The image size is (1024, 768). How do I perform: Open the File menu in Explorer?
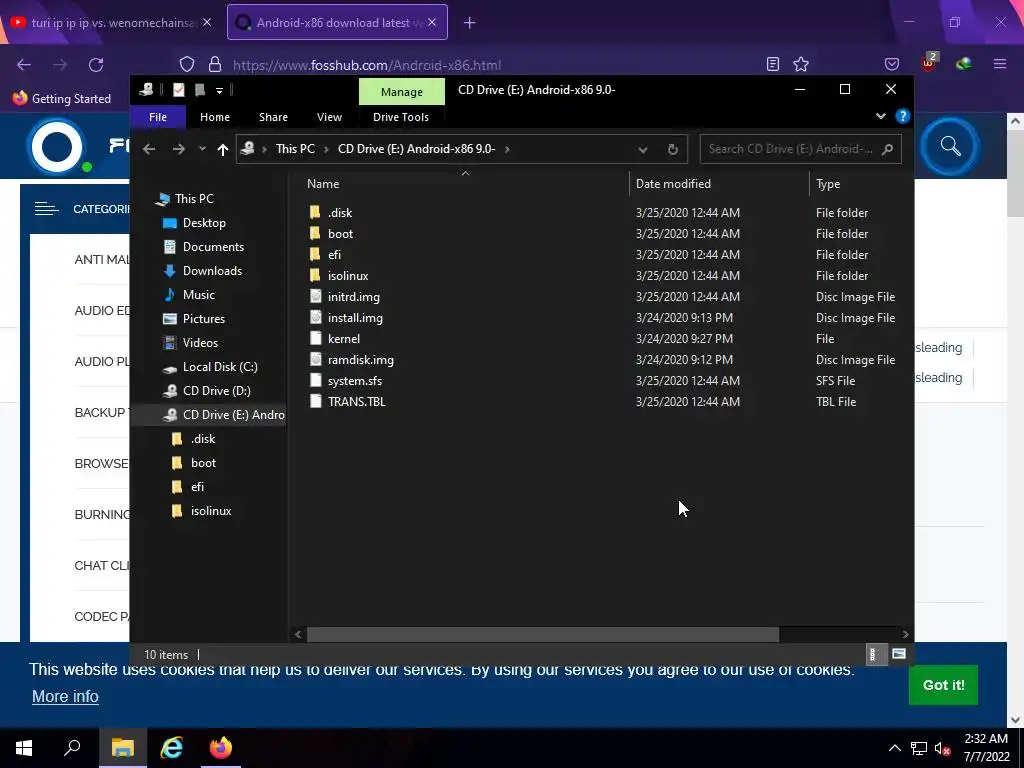[x=158, y=117]
